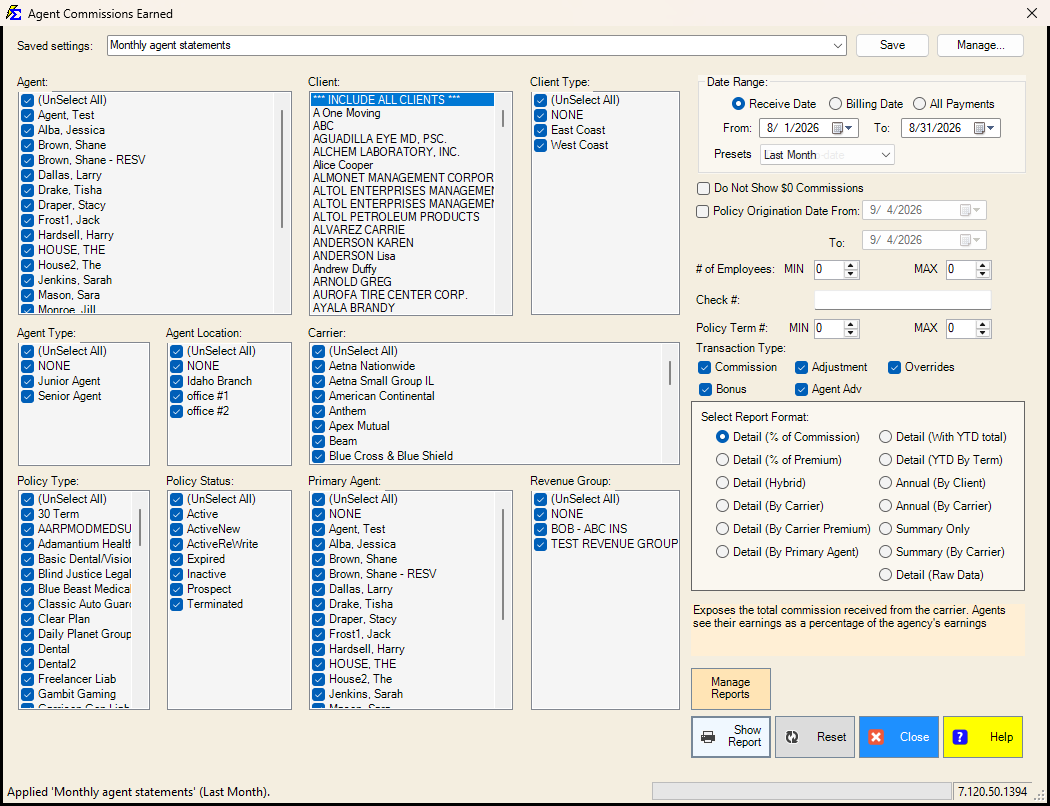The height and width of the screenshot is (806, 1050).
Task: Uncheck Junior Agent in Agent Type
Action: click(27, 382)
